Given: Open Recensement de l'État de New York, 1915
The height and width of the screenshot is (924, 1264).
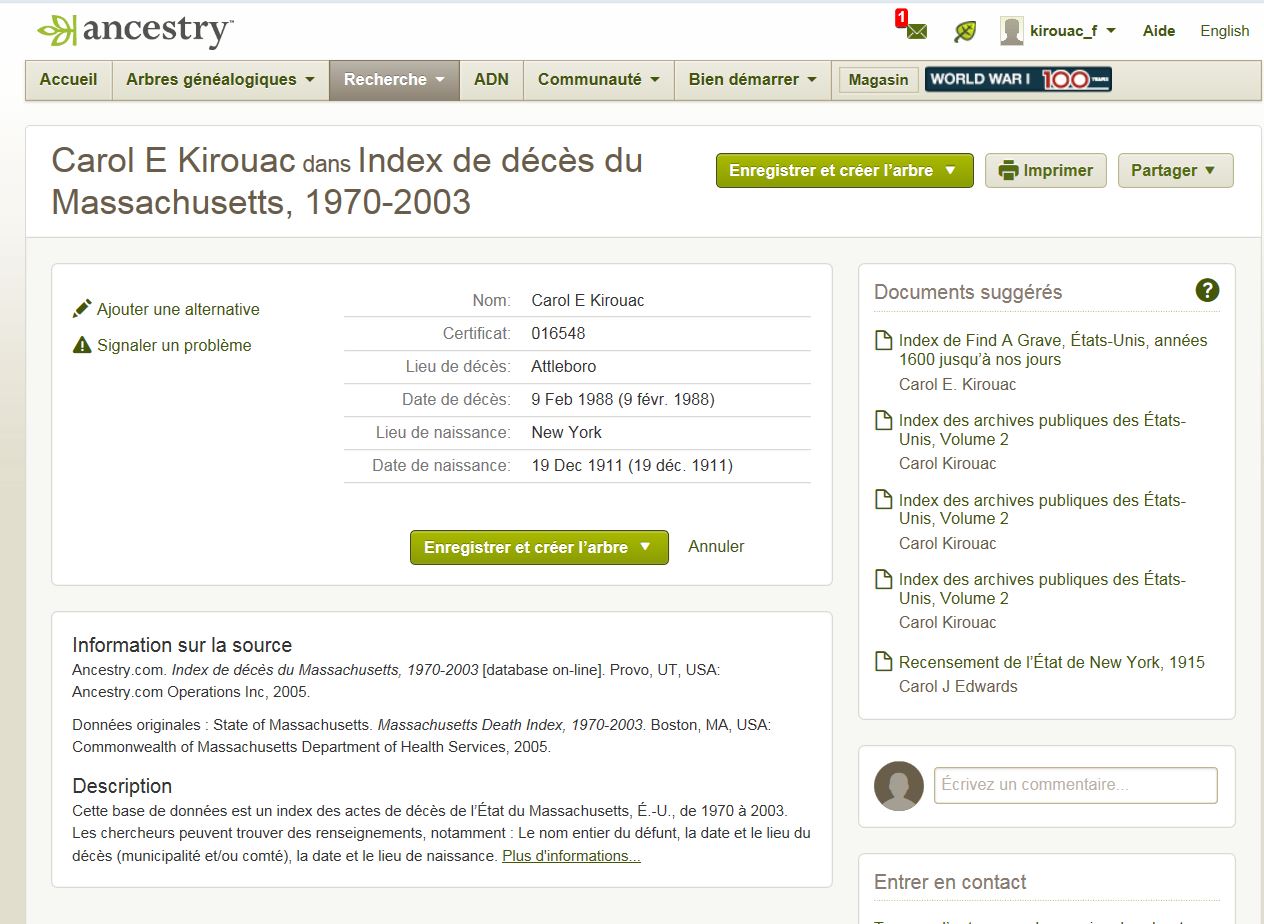Looking at the screenshot, I should point(1052,662).
